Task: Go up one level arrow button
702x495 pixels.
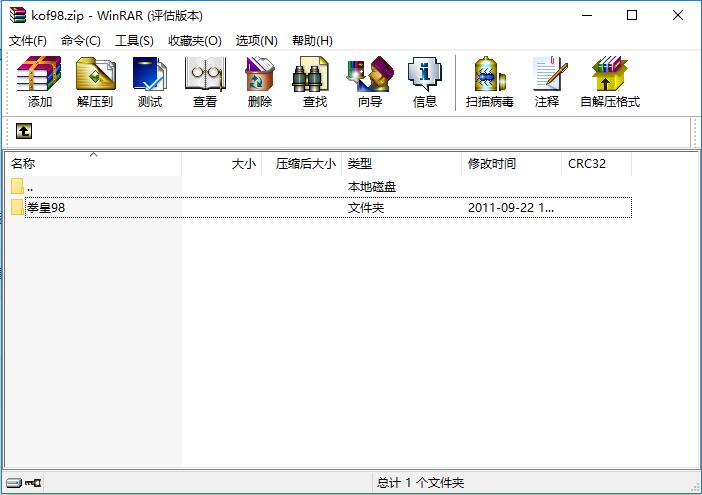Action: 24,131
